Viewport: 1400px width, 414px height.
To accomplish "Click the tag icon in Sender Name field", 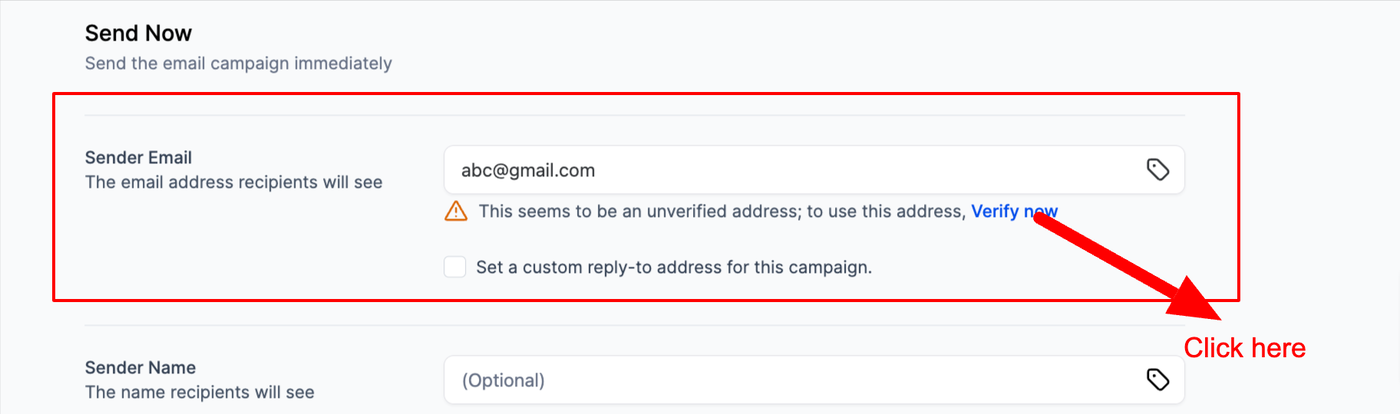I will 1157,380.
